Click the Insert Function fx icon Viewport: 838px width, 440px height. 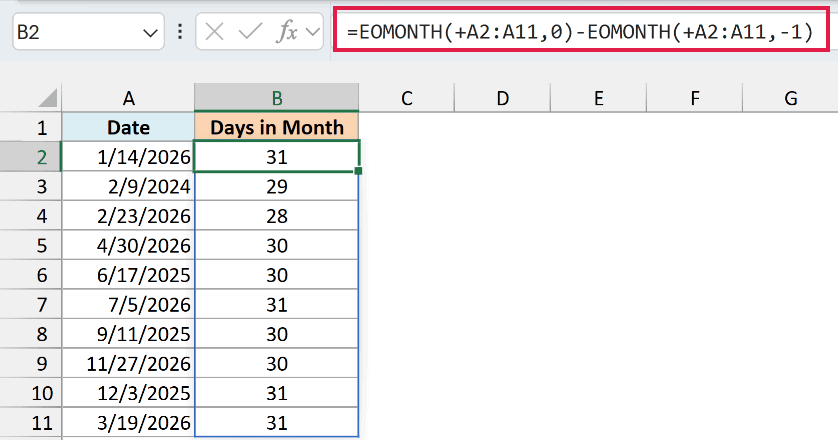click(287, 32)
